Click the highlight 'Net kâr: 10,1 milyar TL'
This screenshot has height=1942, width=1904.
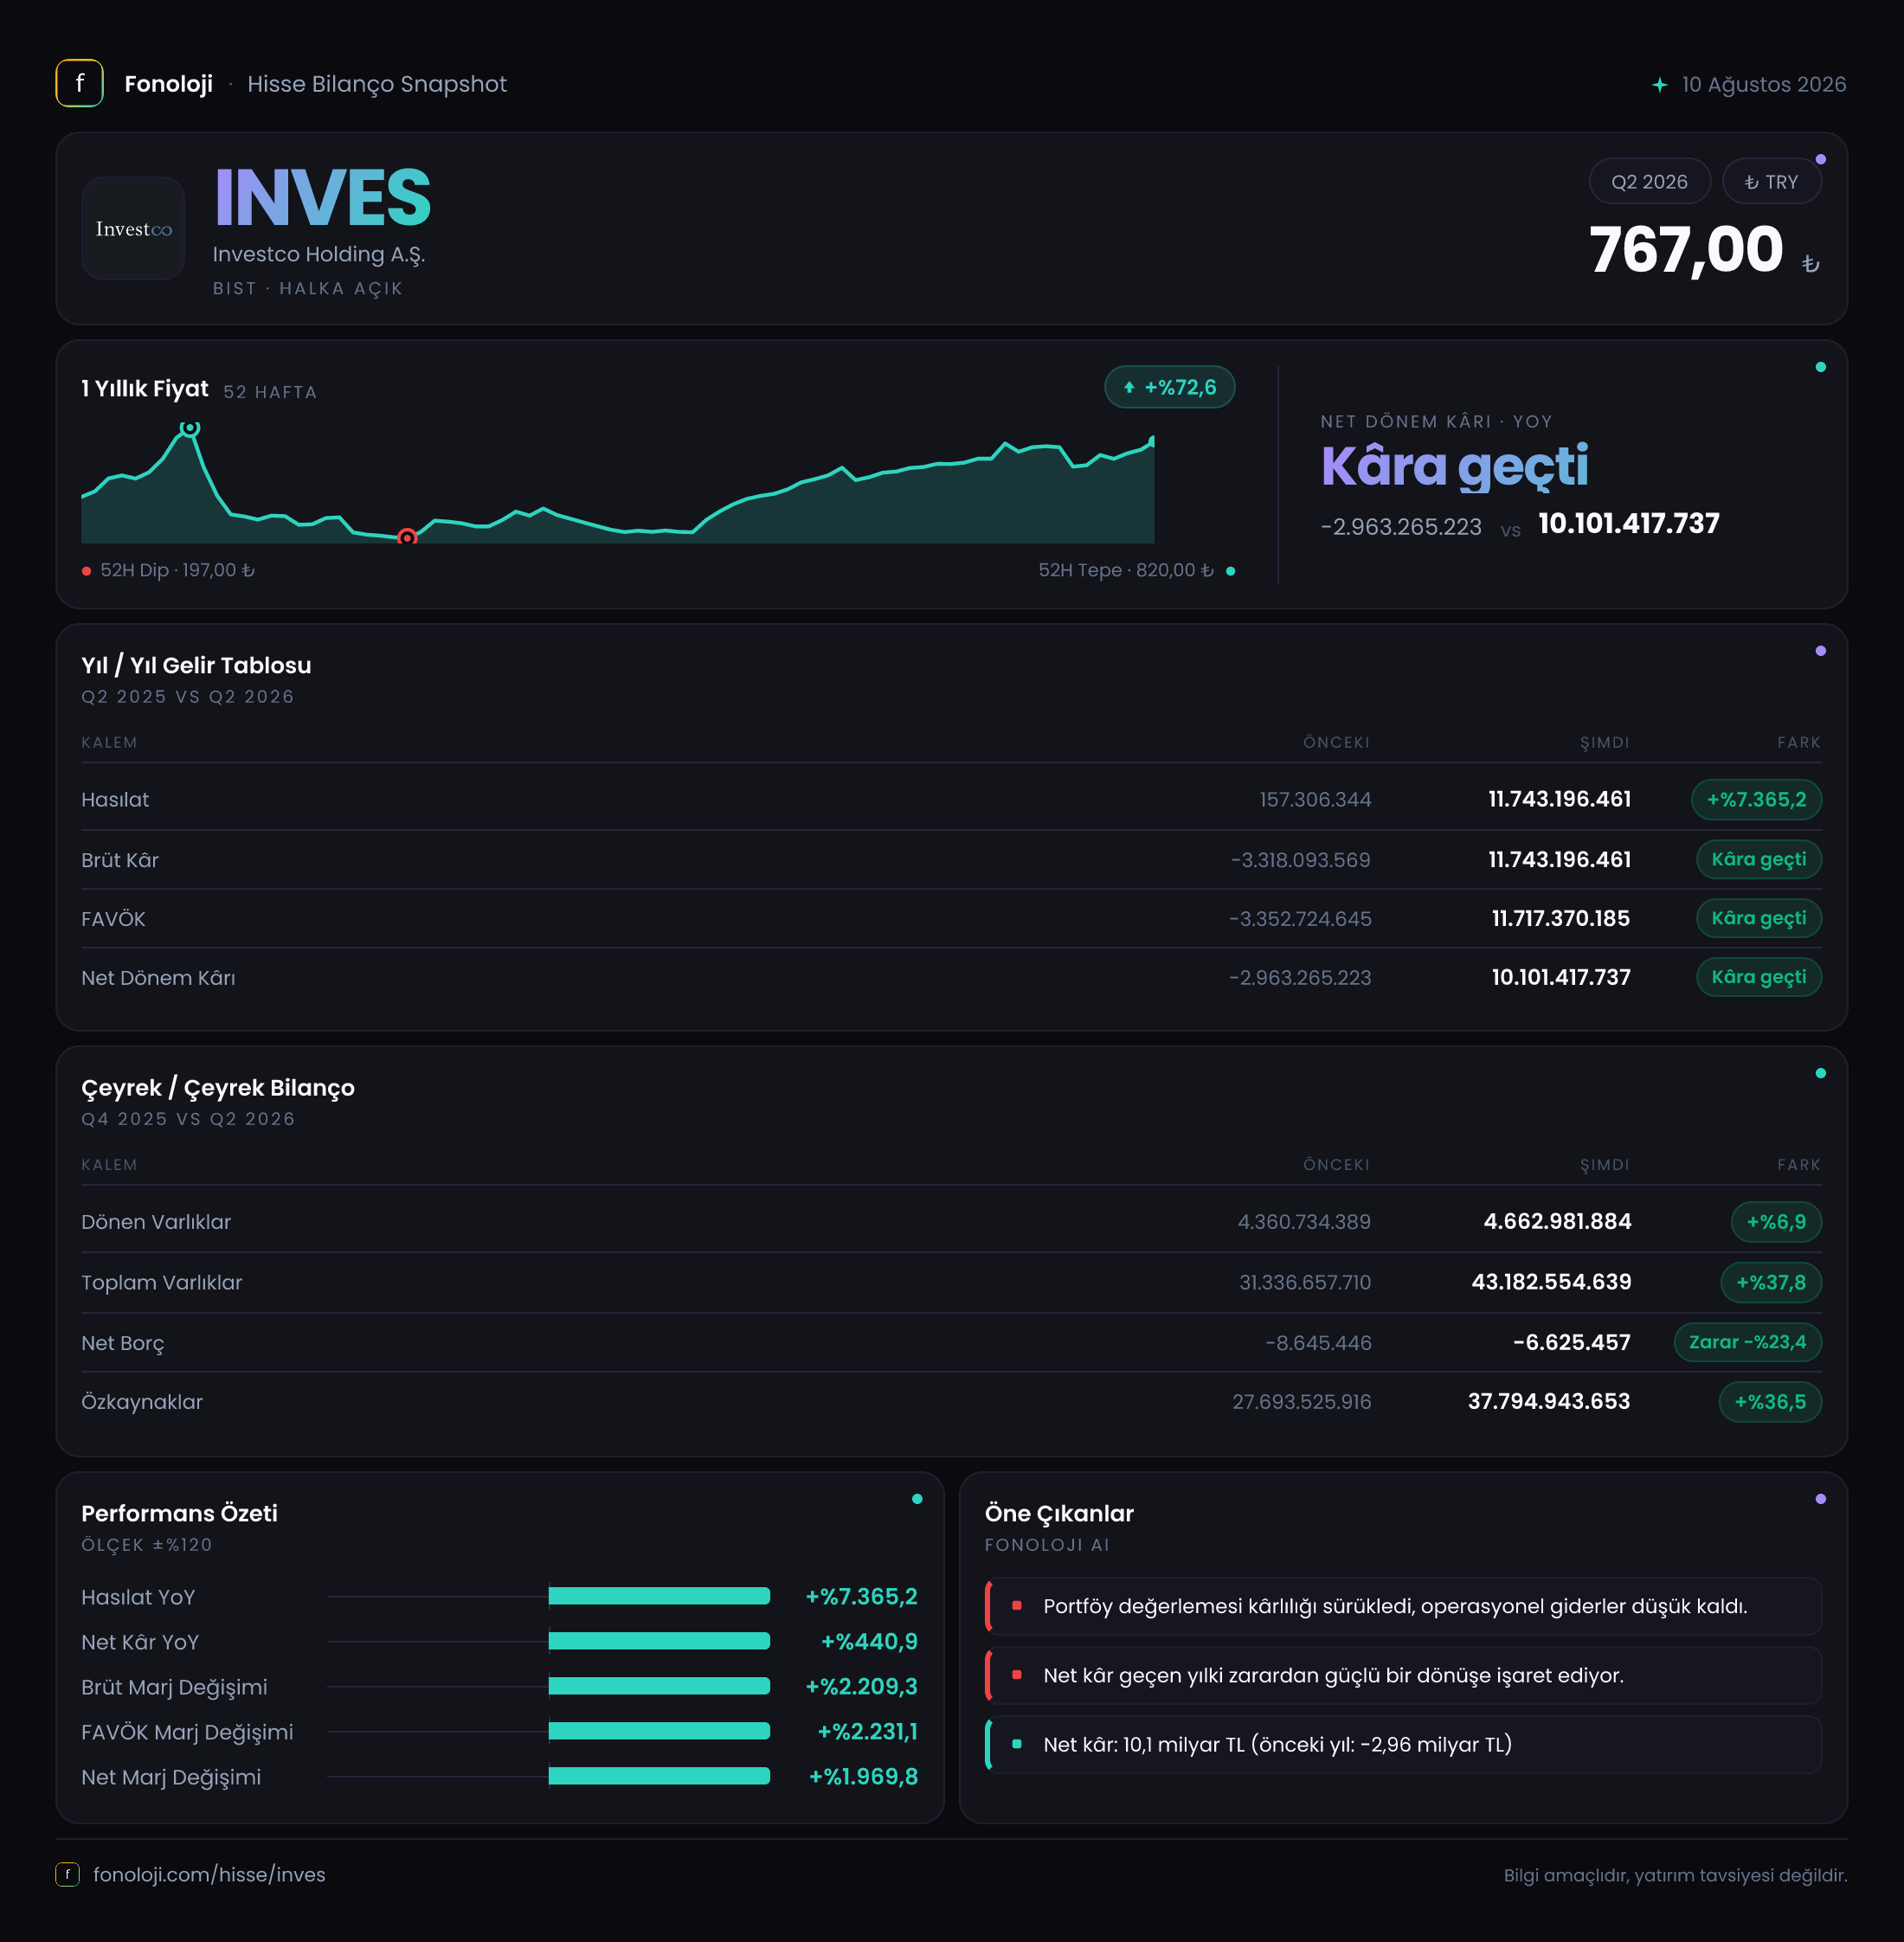coord(1404,1744)
